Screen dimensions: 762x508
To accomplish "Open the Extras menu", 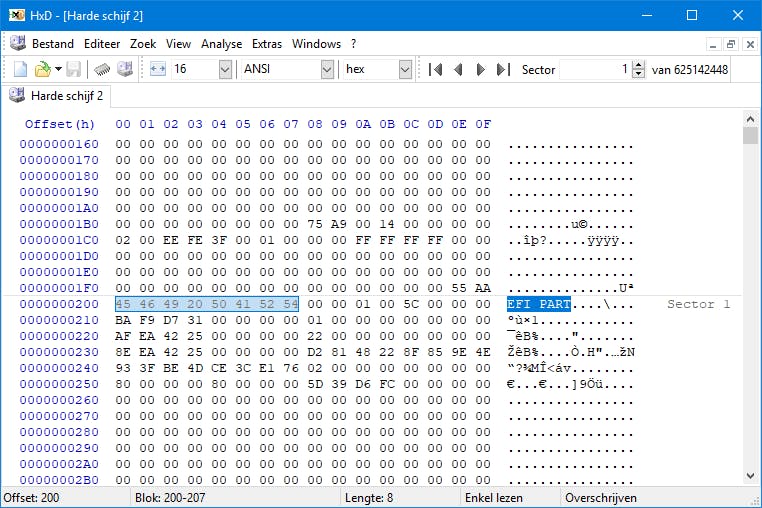I will point(267,44).
